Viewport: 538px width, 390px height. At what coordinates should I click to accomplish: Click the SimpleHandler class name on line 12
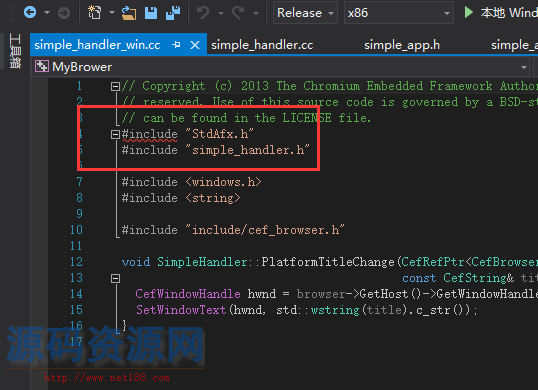(x=202, y=262)
